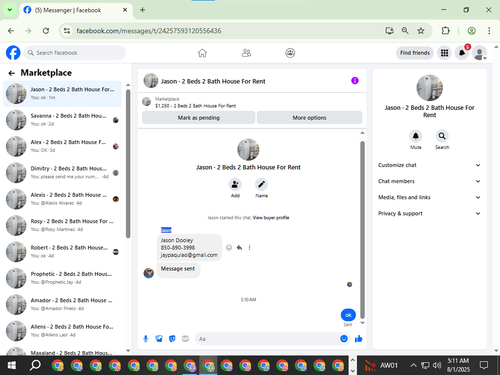Click the Search Facebook field
This screenshot has width=500, height=375.
[x=75, y=53]
